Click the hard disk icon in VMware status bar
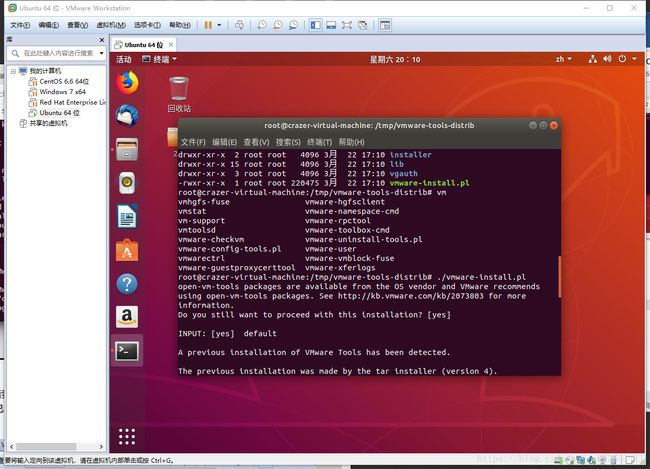The image size is (650, 469). tap(559, 460)
